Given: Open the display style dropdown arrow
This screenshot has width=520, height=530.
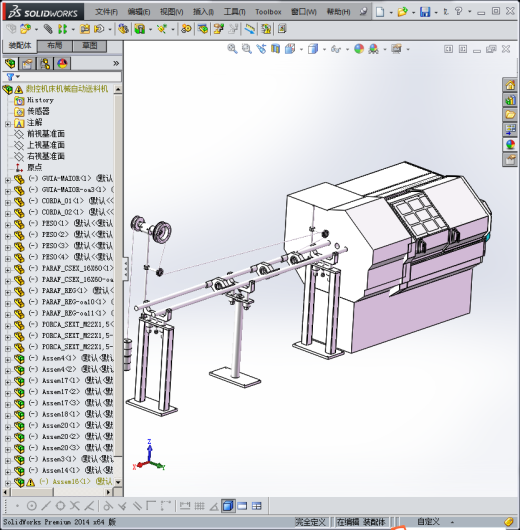Looking at the screenshot, I should point(324,49).
